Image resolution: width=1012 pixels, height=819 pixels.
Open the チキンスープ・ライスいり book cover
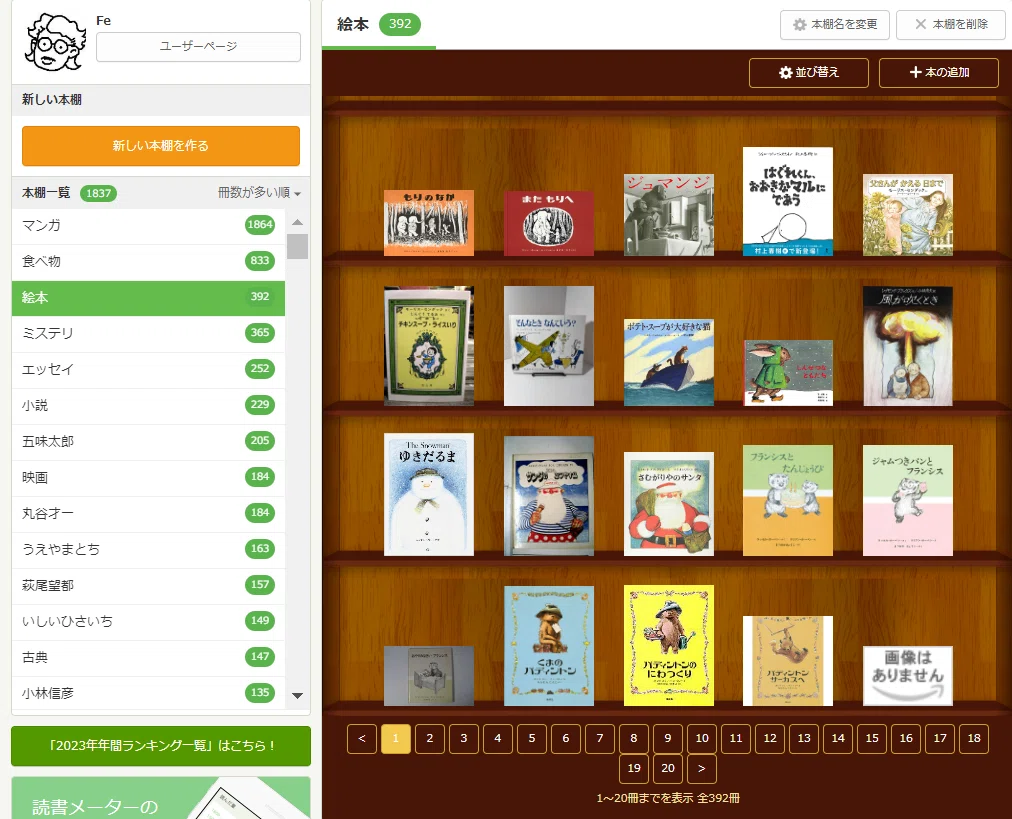(x=429, y=346)
